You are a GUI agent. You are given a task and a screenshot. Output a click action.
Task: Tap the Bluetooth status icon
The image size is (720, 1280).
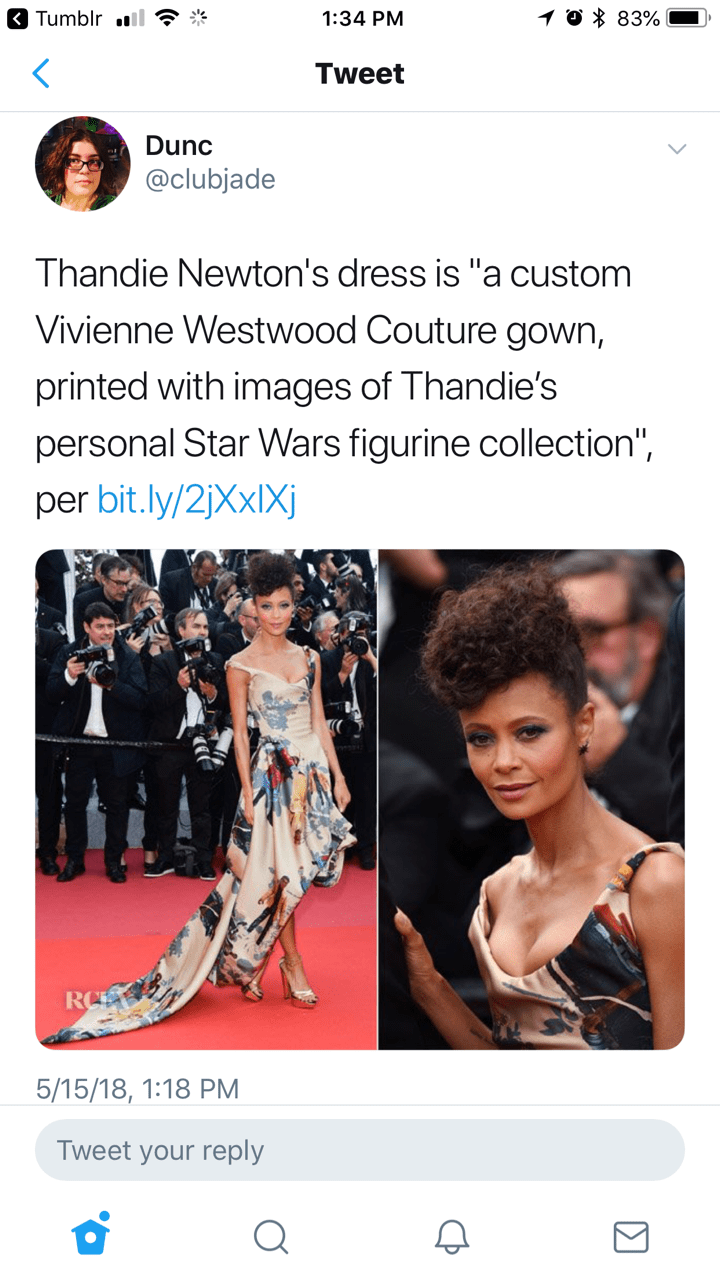click(x=600, y=18)
